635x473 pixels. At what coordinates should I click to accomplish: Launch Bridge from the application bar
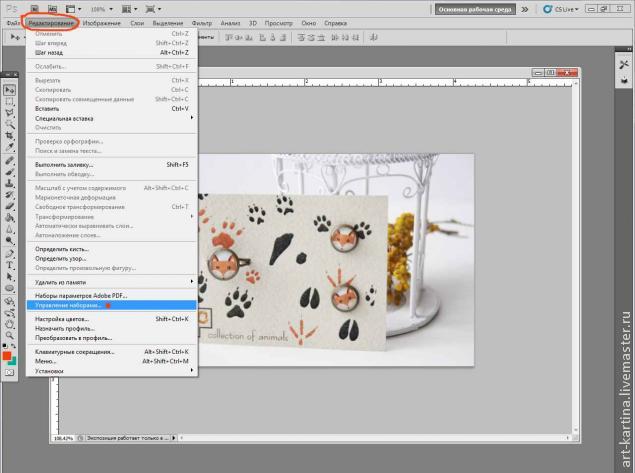pos(35,9)
